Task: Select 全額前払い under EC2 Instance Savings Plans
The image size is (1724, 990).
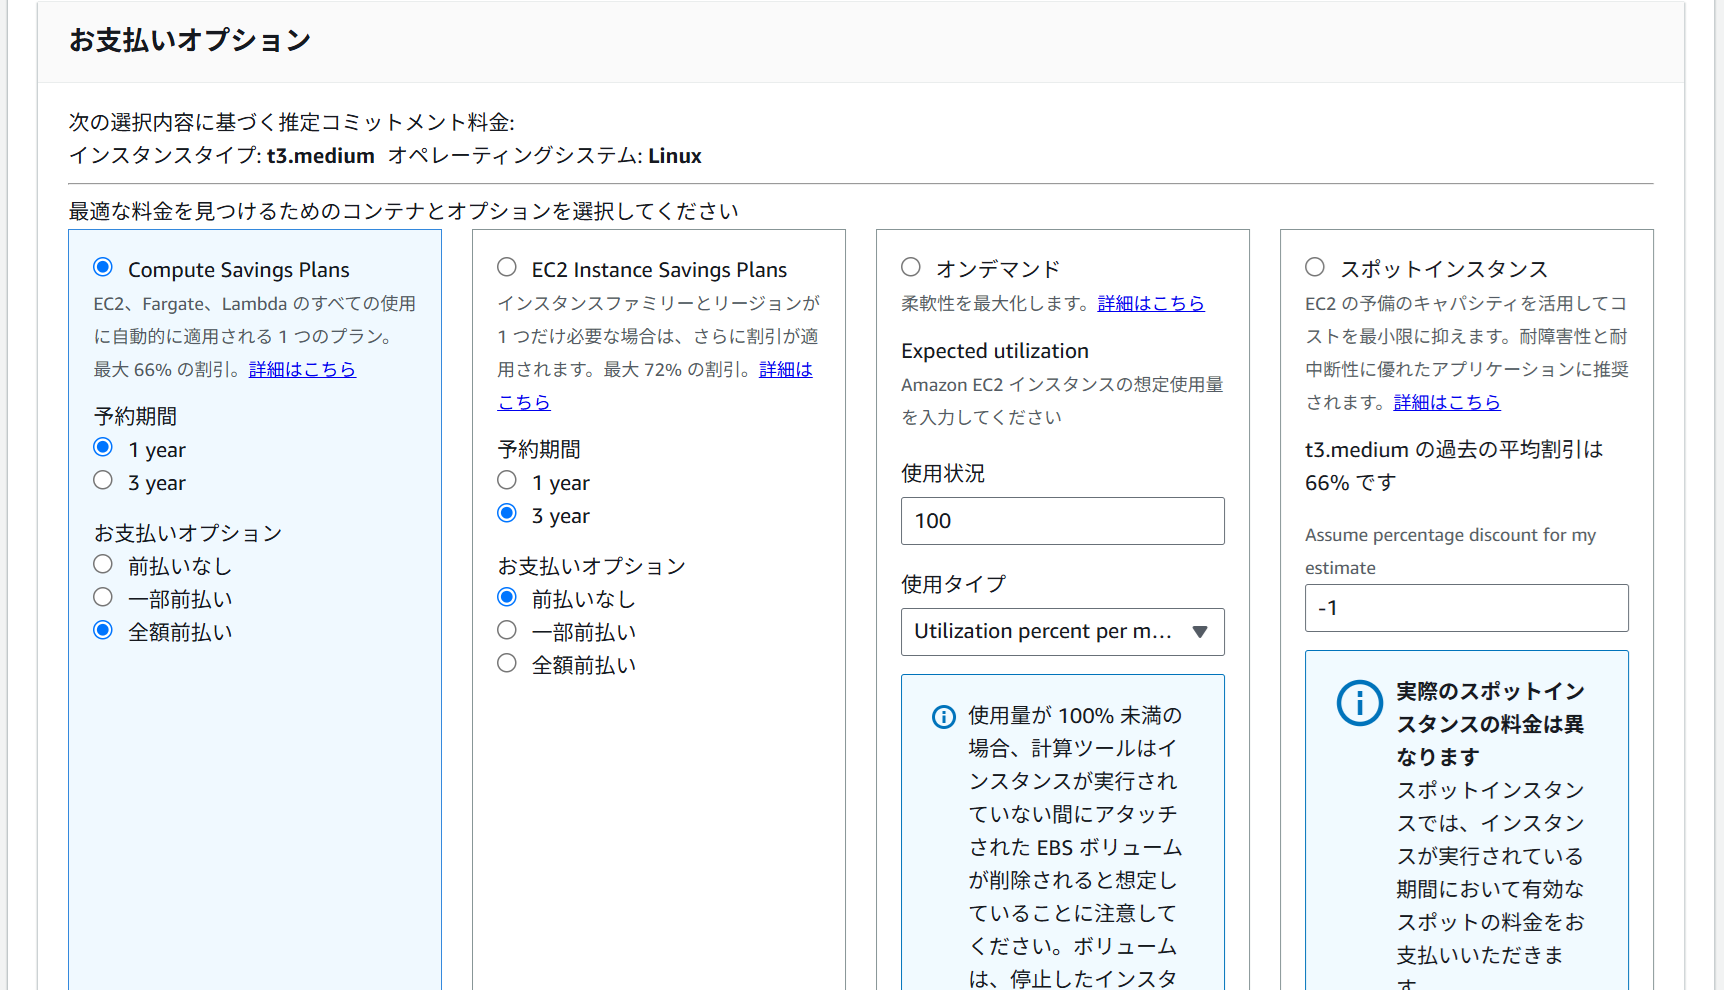Action: [507, 663]
